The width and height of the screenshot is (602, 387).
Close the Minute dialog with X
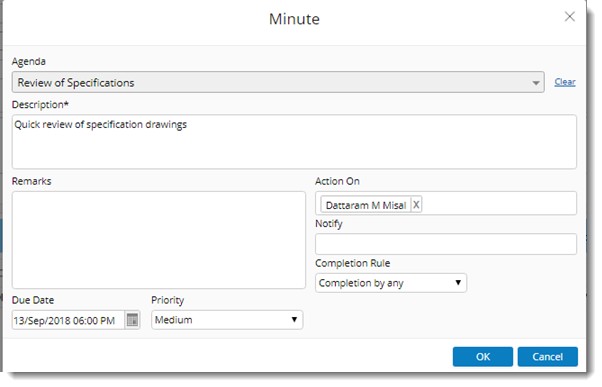[570, 17]
